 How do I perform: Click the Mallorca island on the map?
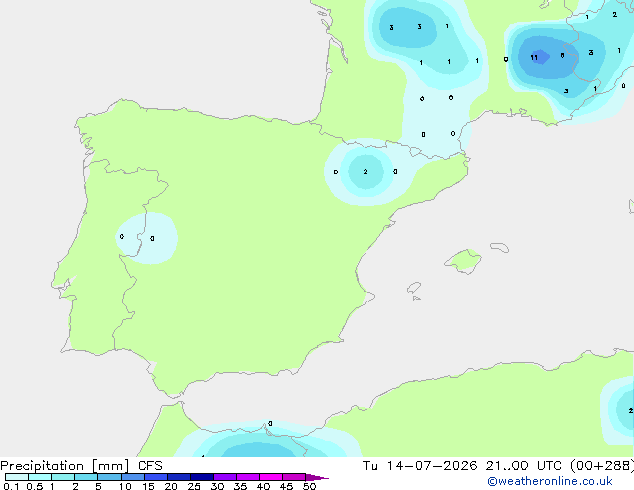[x=463, y=261]
